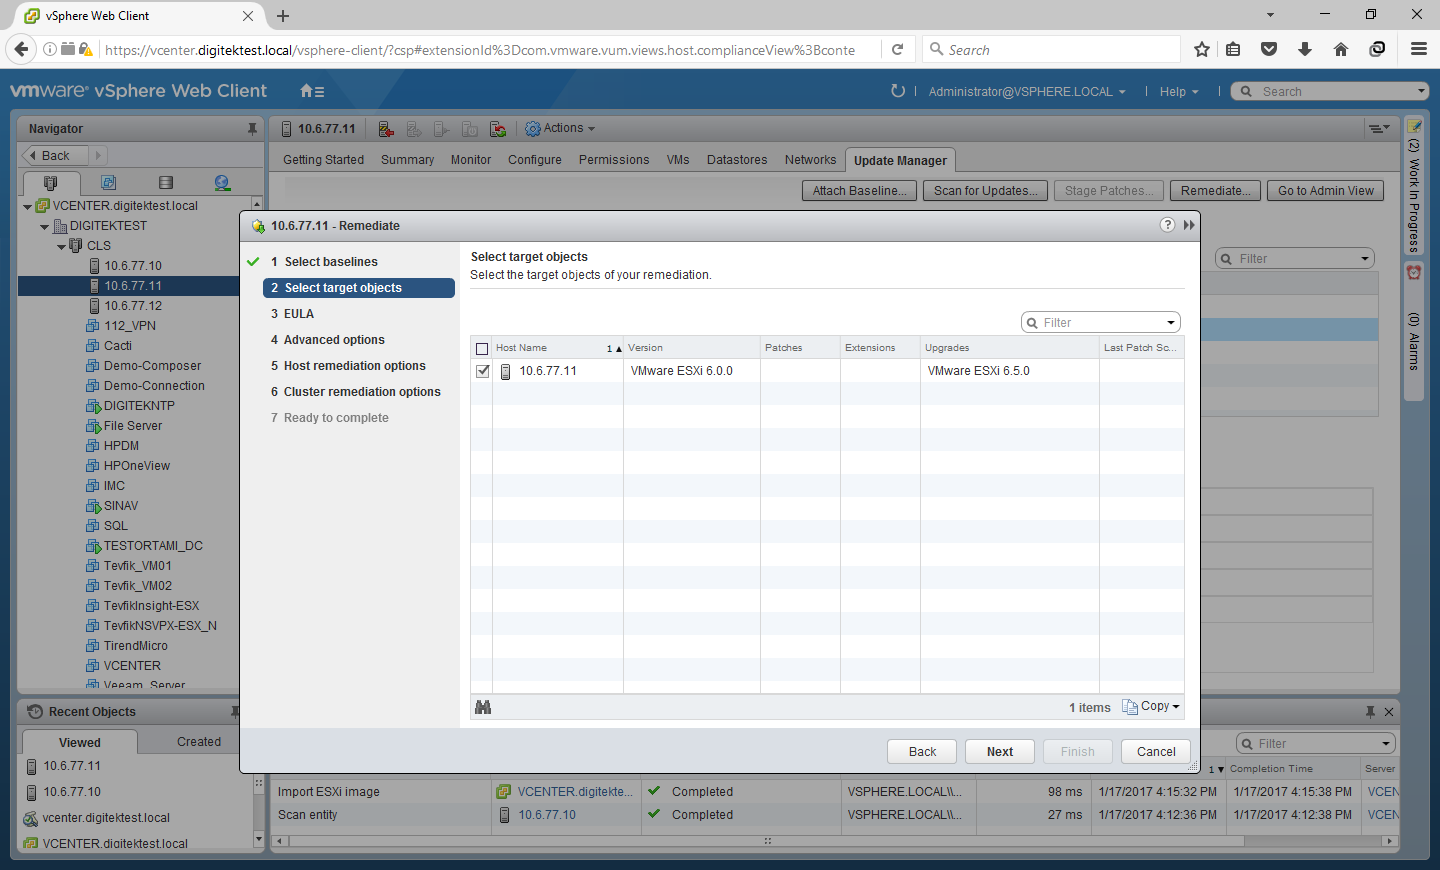
Task: Click the Navigator Back button
Action: tap(56, 155)
